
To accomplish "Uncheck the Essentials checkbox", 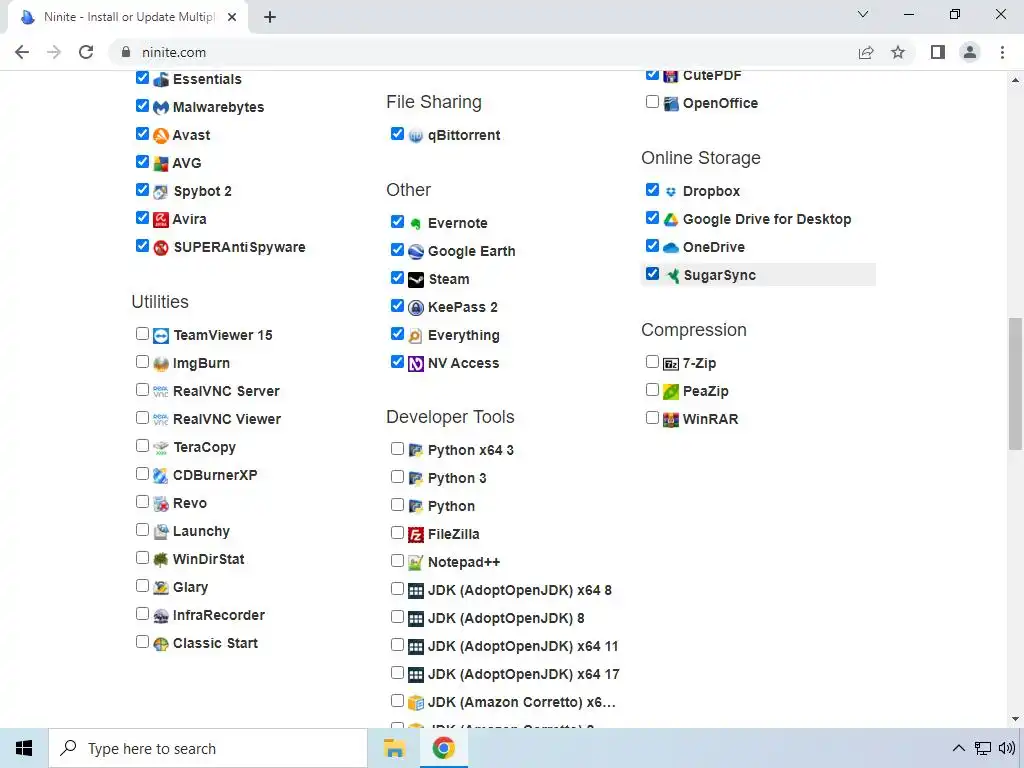I will tap(142, 77).
